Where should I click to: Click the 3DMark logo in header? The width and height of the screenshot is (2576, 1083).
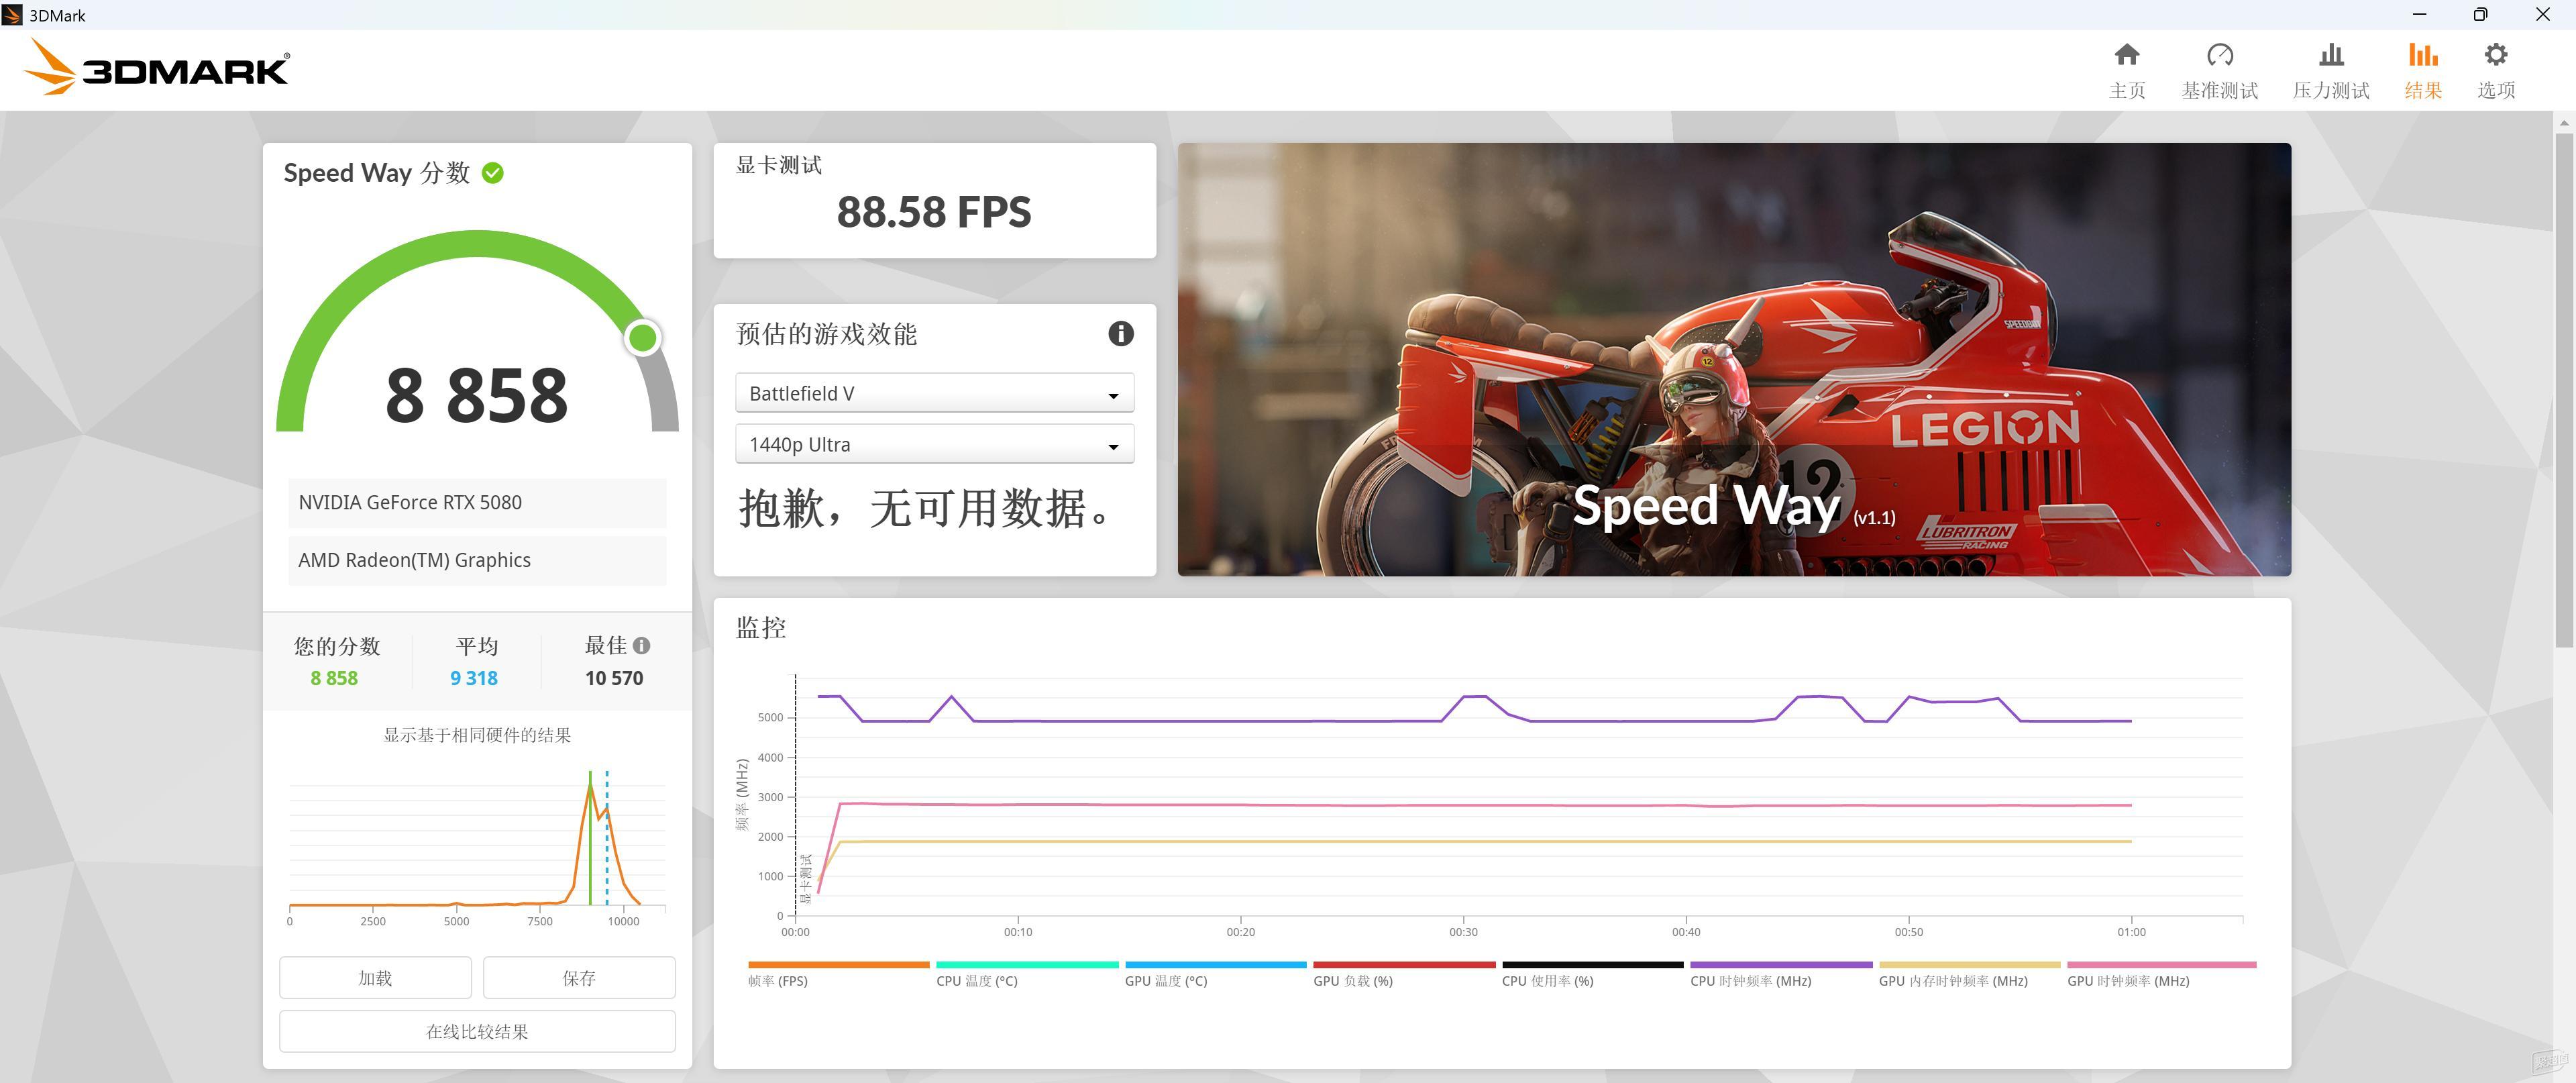[157, 67]
